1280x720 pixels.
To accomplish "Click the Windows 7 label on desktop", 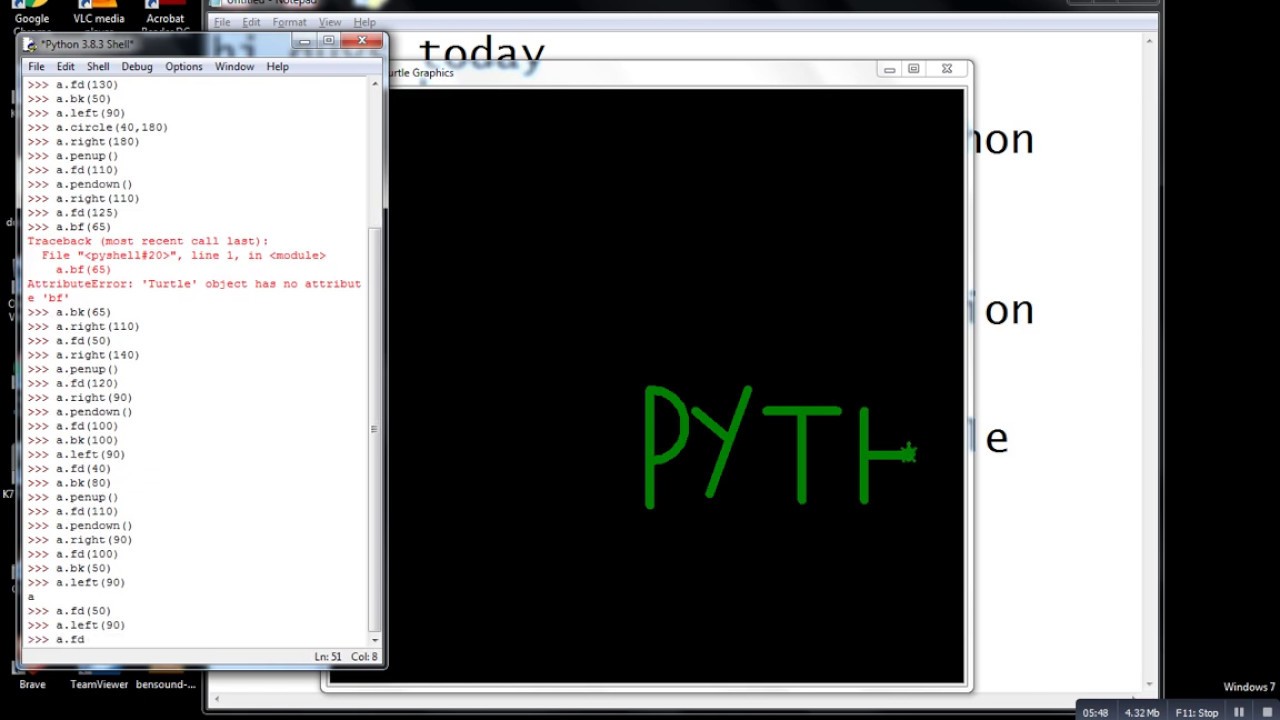I will [x=1249, y=687].
